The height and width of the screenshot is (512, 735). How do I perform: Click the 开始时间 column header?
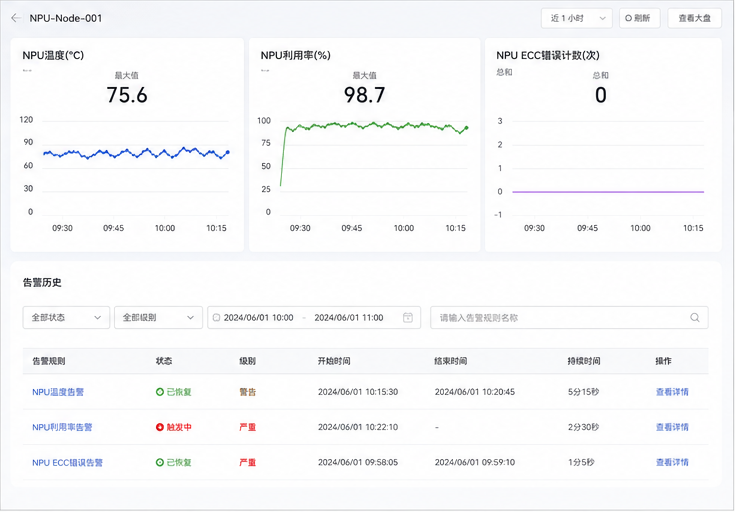(334, 361)
